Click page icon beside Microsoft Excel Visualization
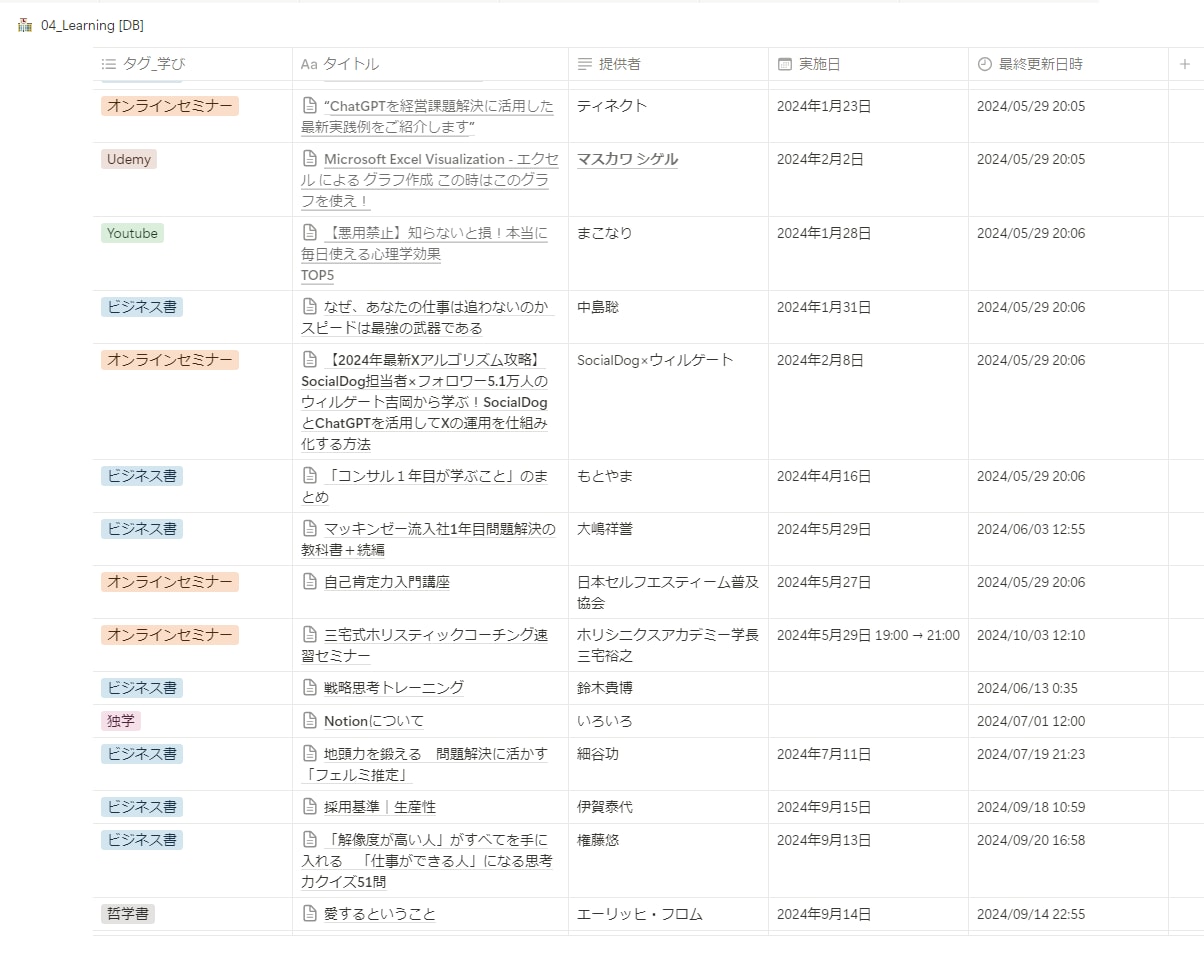The width and height of the screenshot is (1204, 954). [310, 159]
